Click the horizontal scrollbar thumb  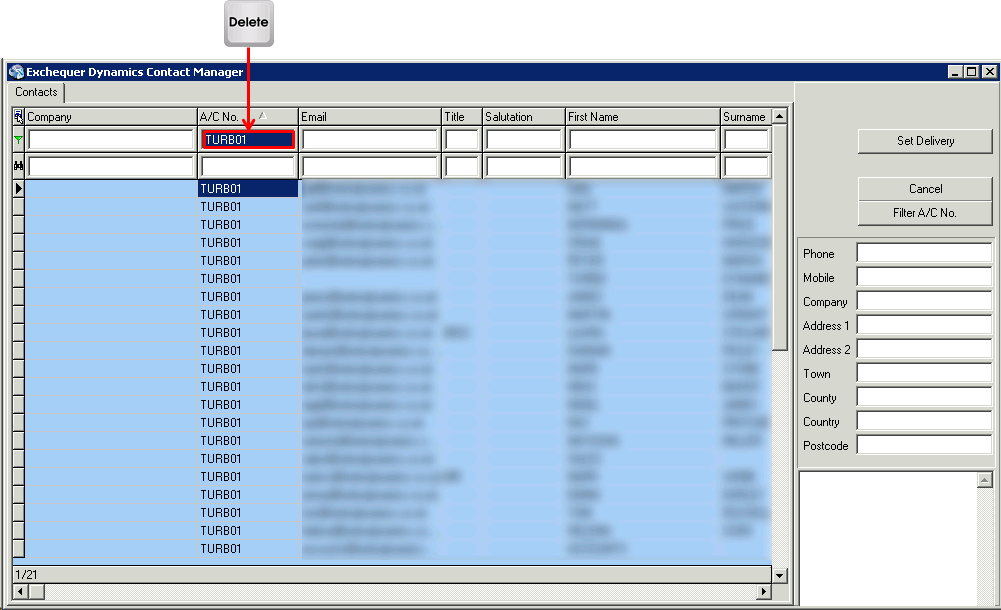36,591
